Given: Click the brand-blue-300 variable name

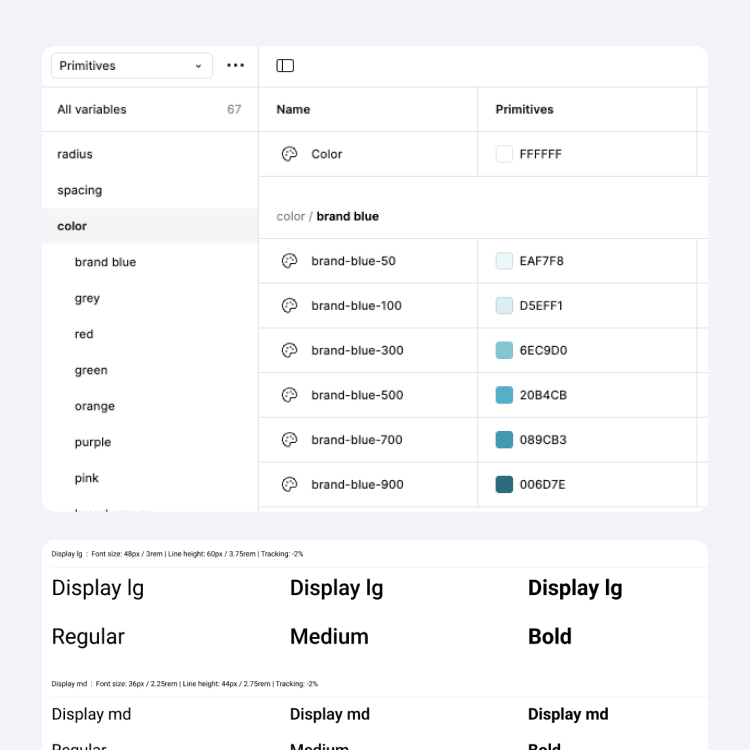Looking at the screenshot, I should (357, 350).
